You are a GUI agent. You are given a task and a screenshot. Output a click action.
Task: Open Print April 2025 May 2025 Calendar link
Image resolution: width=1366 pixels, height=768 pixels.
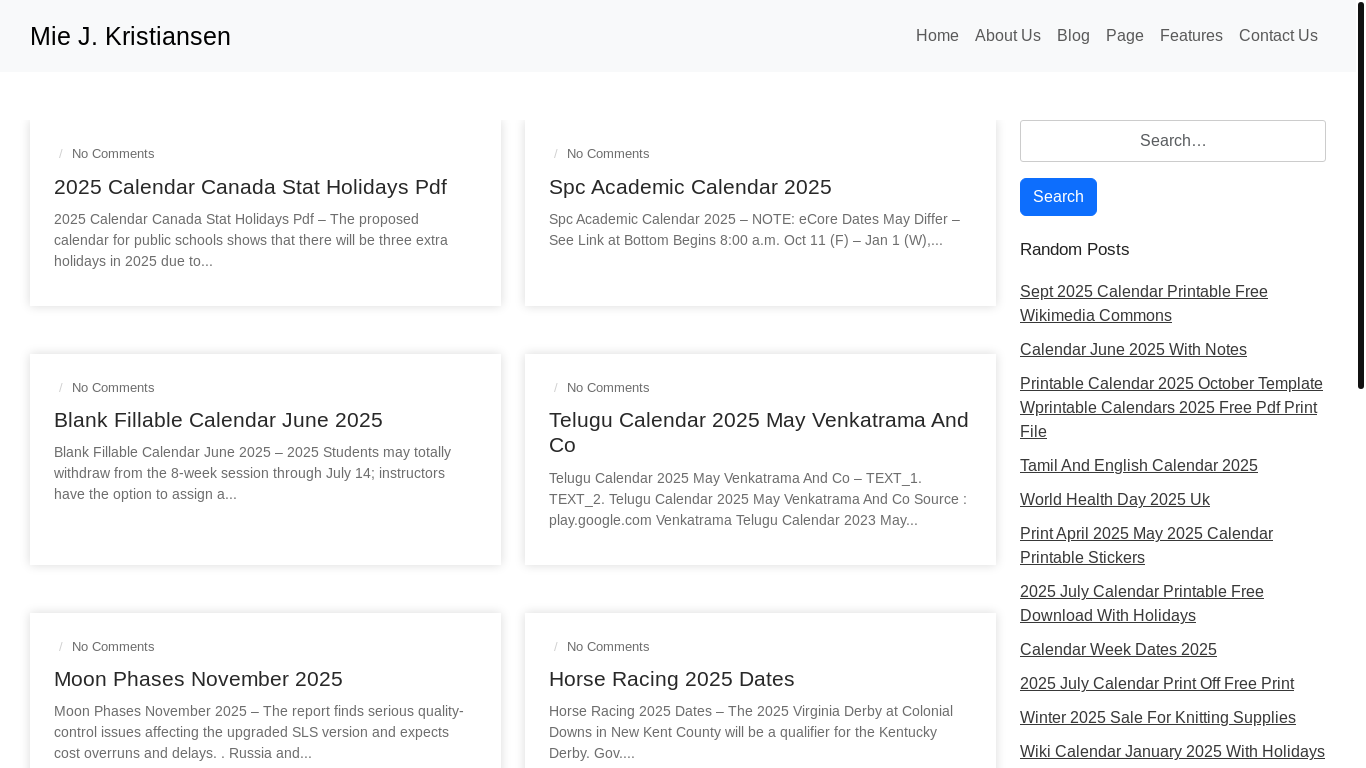[x=1146, y=546]
